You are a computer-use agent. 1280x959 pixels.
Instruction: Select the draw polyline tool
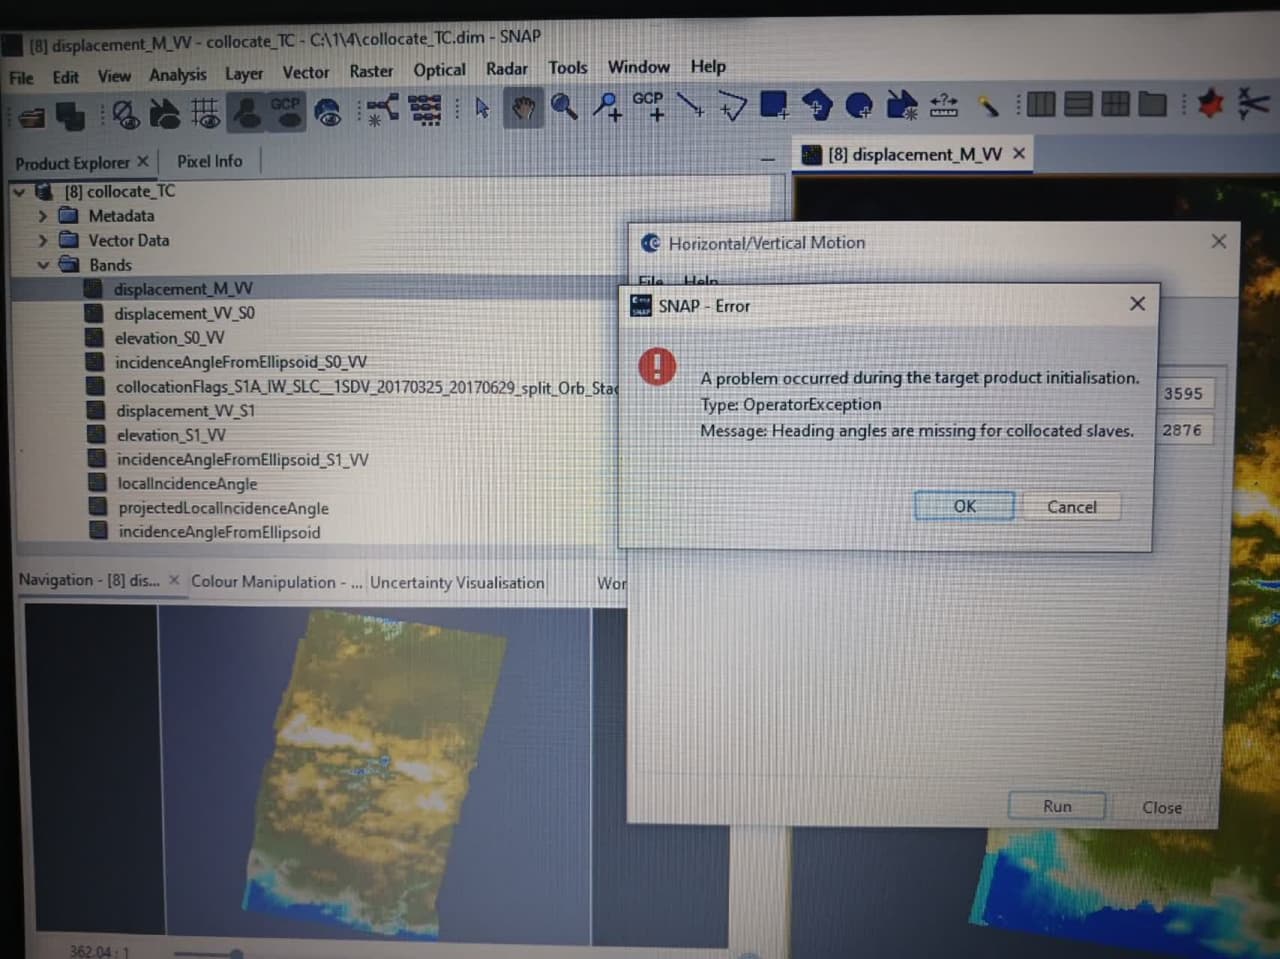tap(732, 104)
